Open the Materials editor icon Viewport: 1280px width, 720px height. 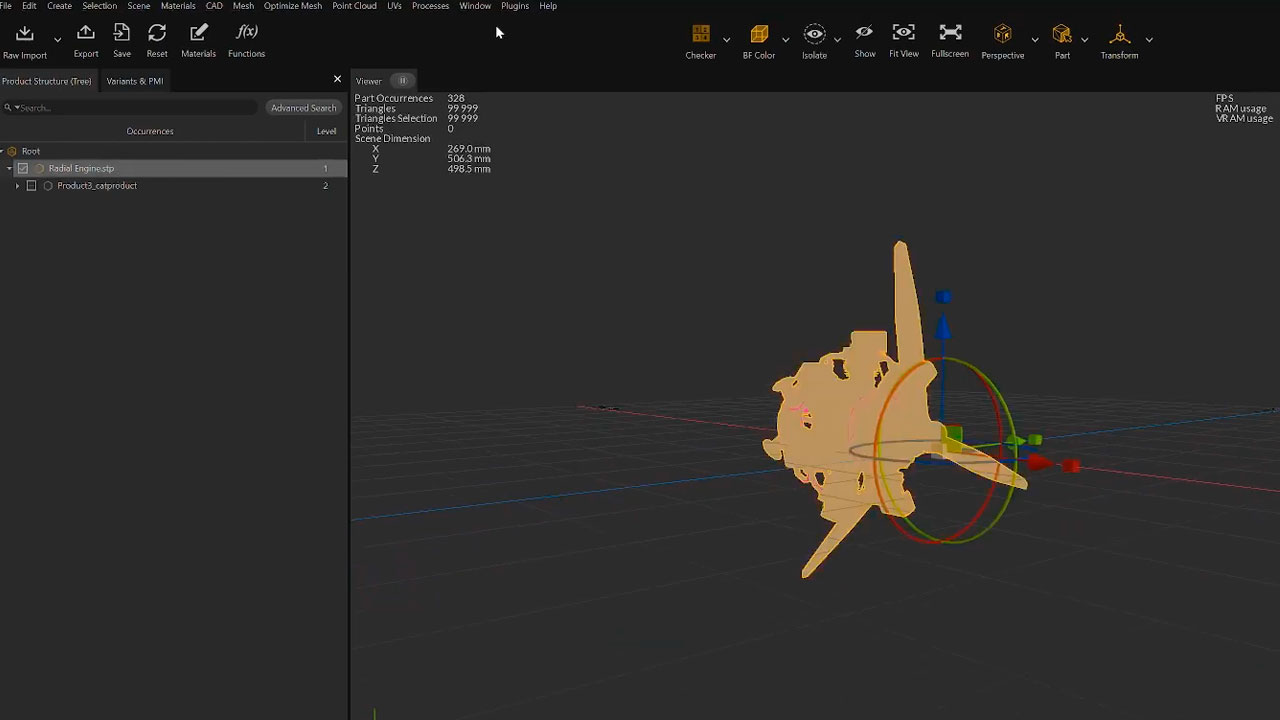coord(198,34)
